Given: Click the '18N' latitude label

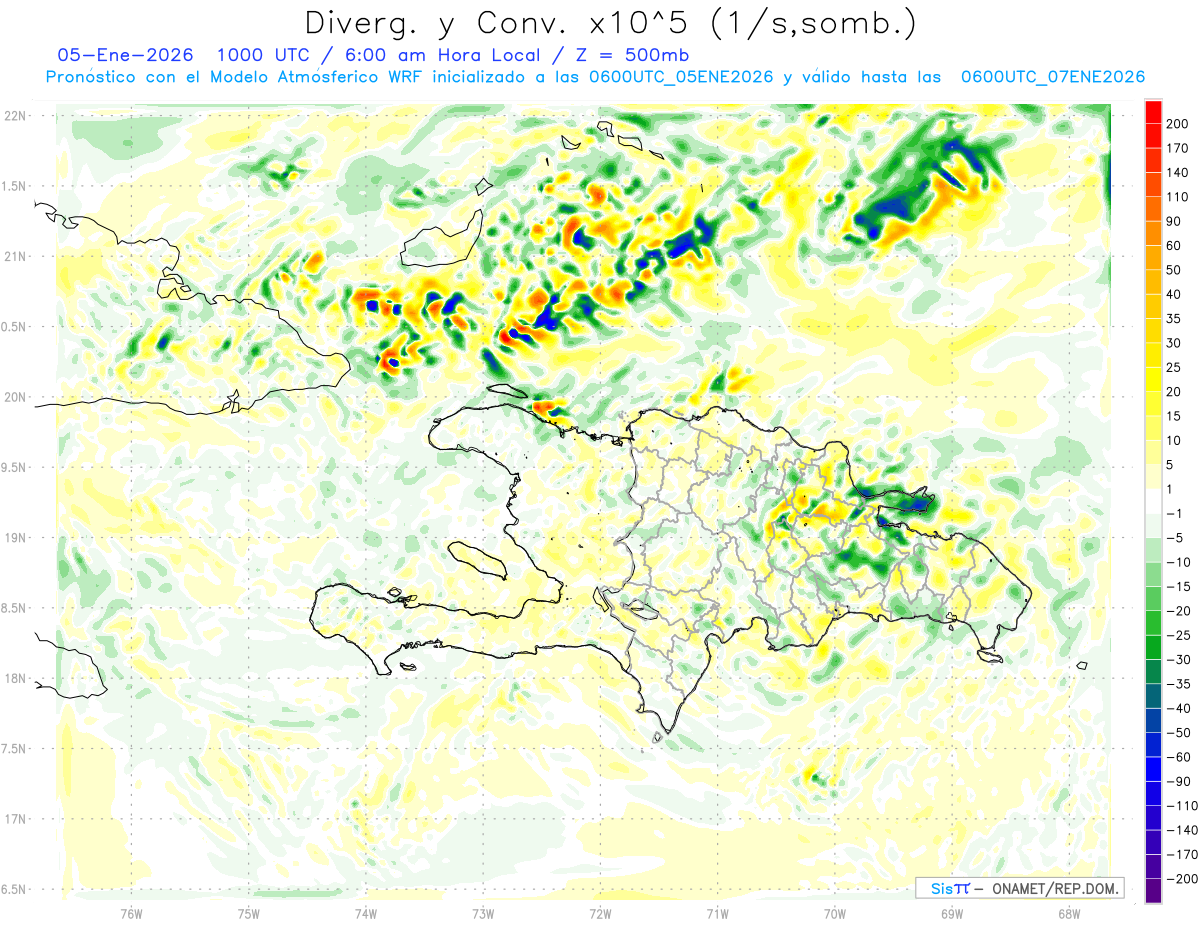Looking at the screenshot, I should [15, 678].
